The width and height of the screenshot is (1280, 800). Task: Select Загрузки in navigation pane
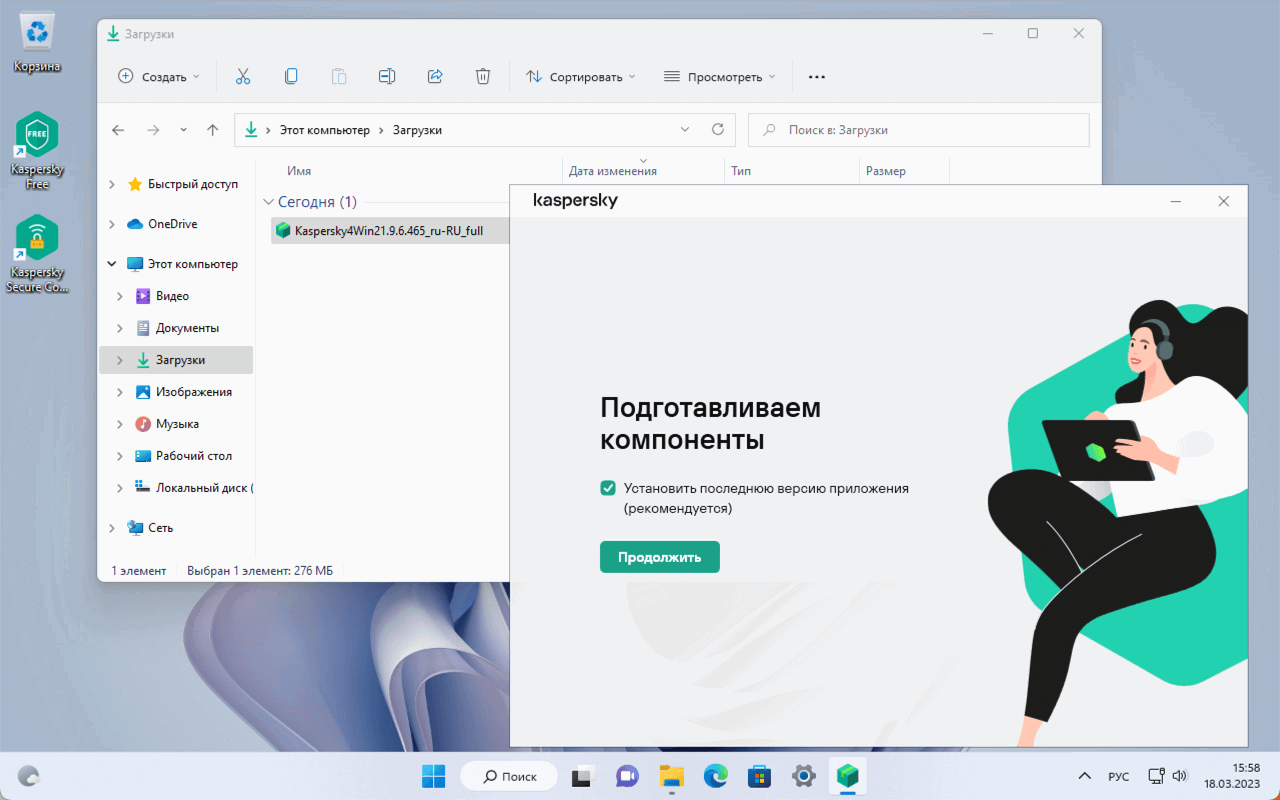(176, 360)
